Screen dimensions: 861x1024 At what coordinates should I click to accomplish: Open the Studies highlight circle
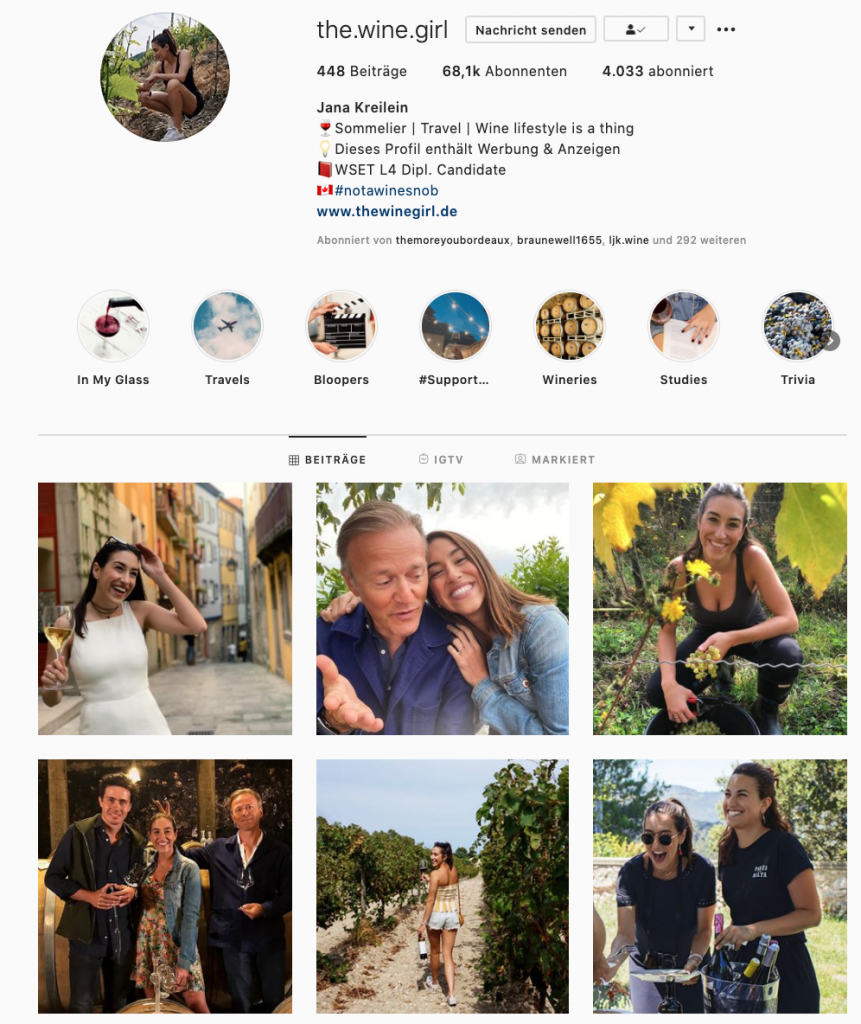683,326
